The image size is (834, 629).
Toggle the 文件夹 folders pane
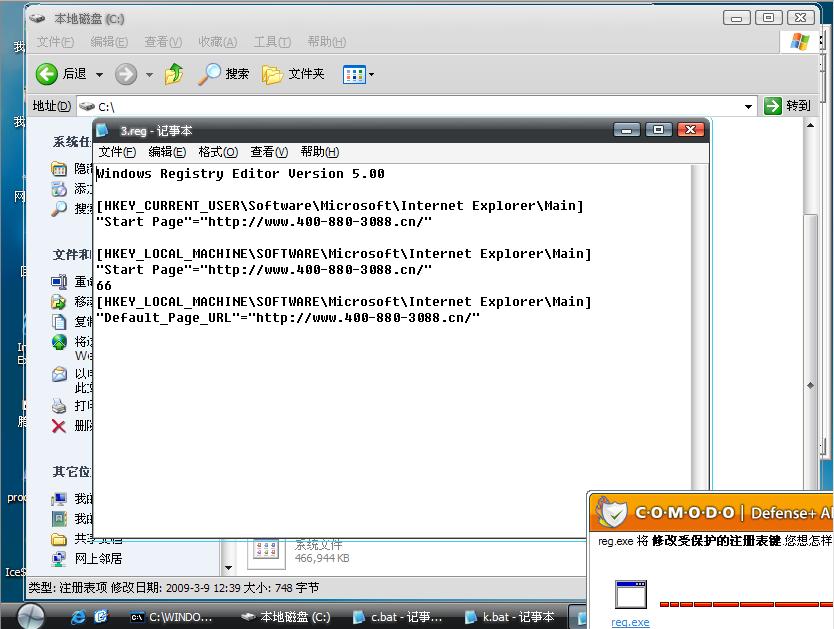[x=293, y=74]
